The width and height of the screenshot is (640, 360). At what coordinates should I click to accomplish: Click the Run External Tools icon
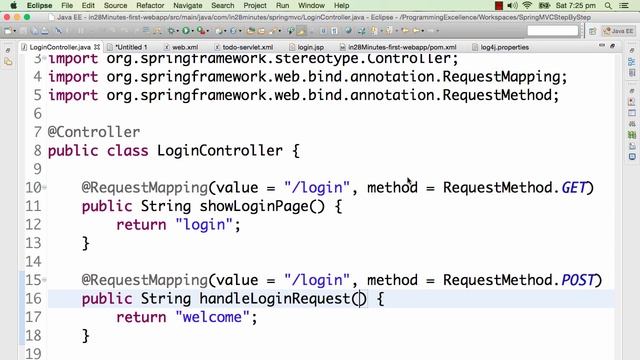coord(200,31)
